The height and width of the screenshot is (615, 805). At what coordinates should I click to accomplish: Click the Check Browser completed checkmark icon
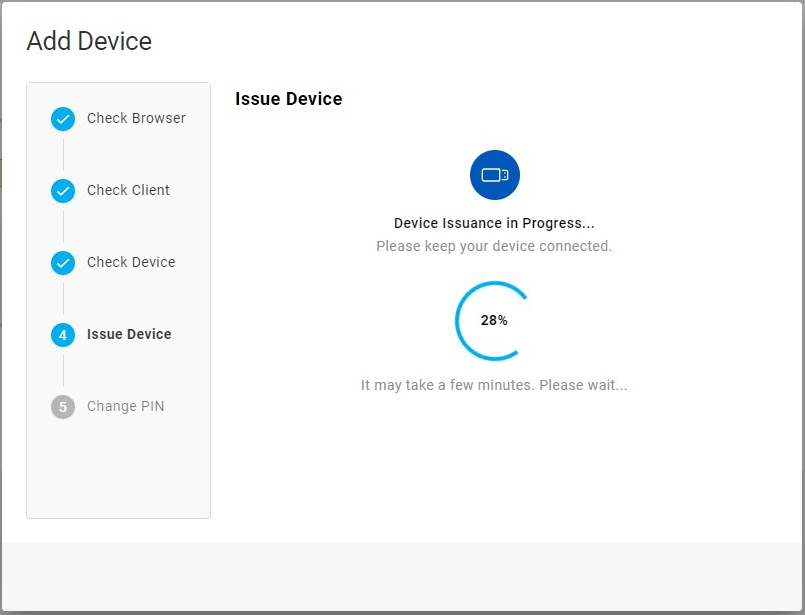click(x=63, y=119)
